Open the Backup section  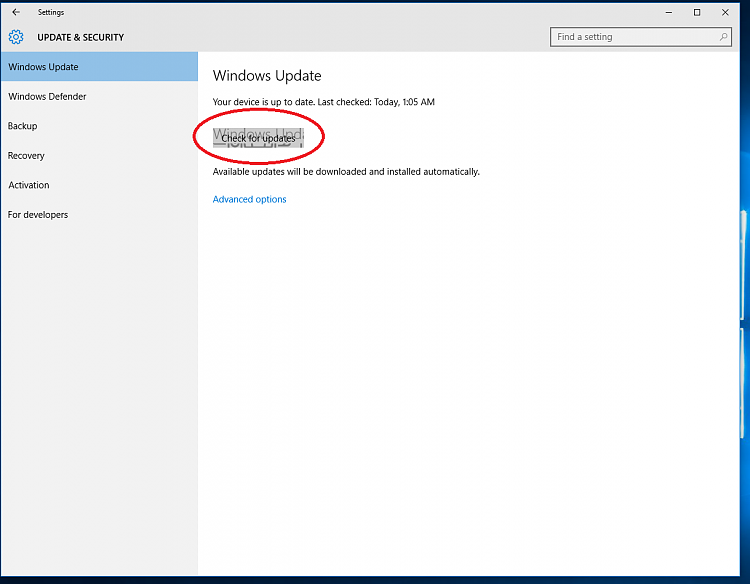tap(99, 126)
